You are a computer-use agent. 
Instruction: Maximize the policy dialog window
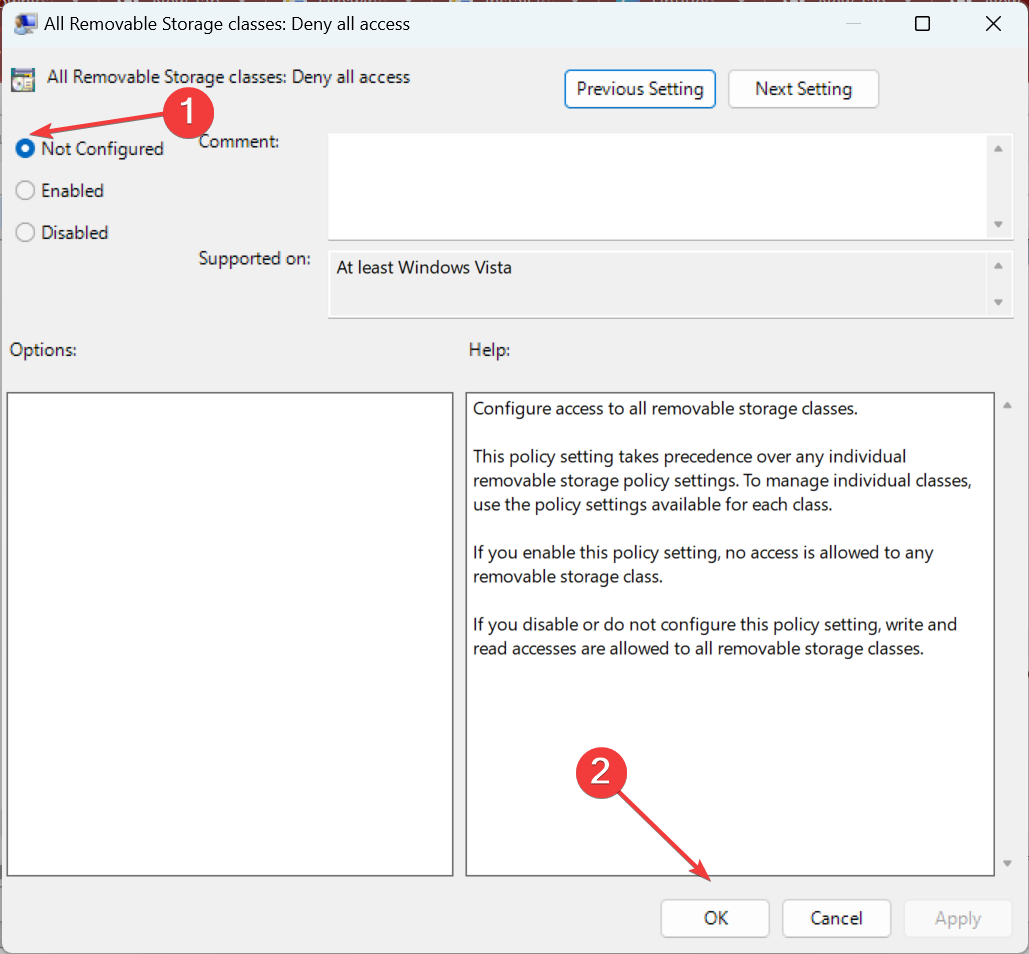pos(922,24)
